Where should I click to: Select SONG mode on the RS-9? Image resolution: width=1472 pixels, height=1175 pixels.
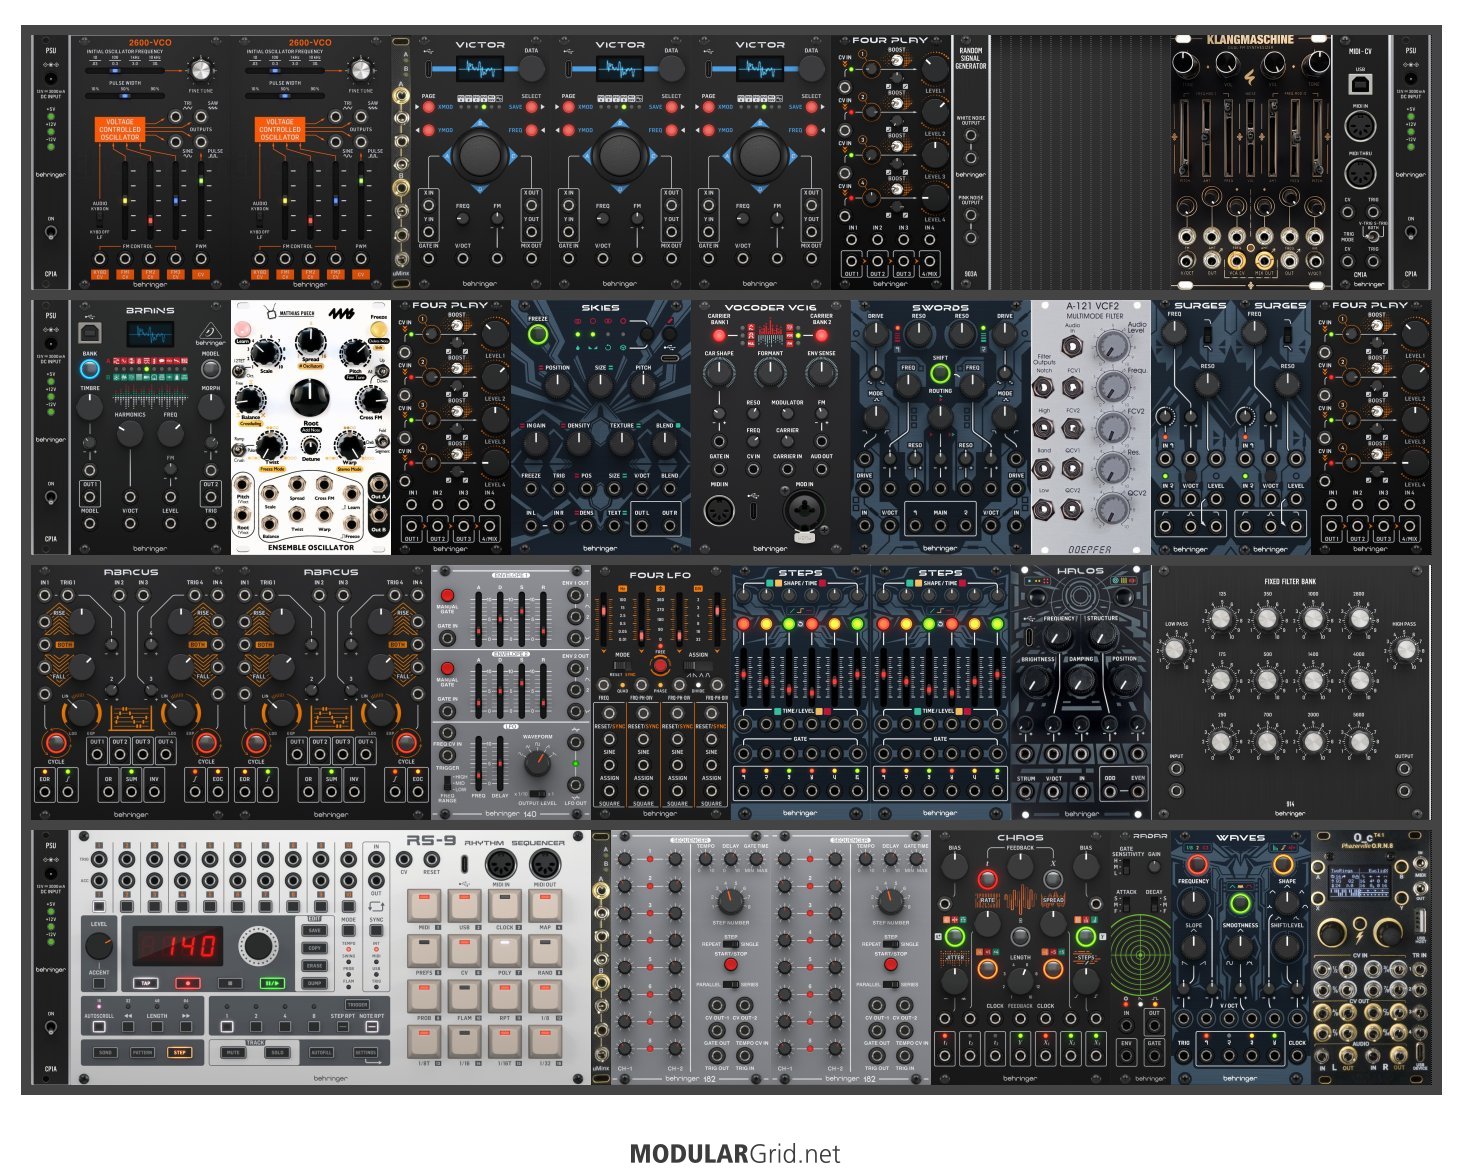click(x=105, y=1052)
